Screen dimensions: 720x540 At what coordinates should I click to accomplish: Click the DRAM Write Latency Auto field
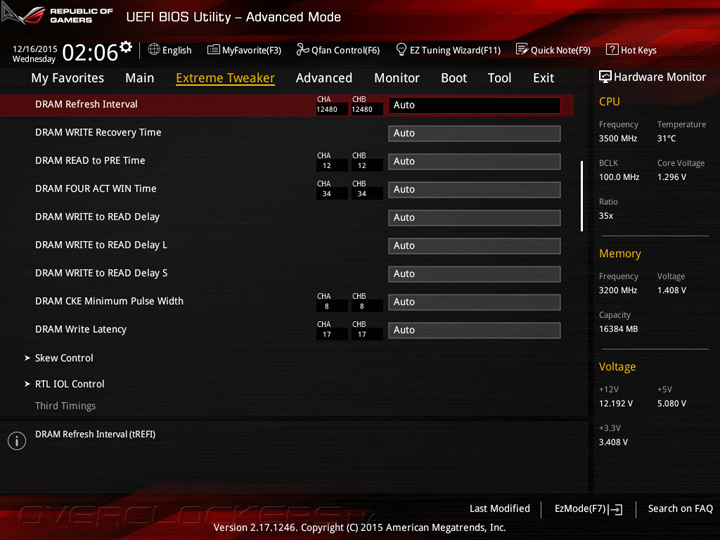pos(474,330)
